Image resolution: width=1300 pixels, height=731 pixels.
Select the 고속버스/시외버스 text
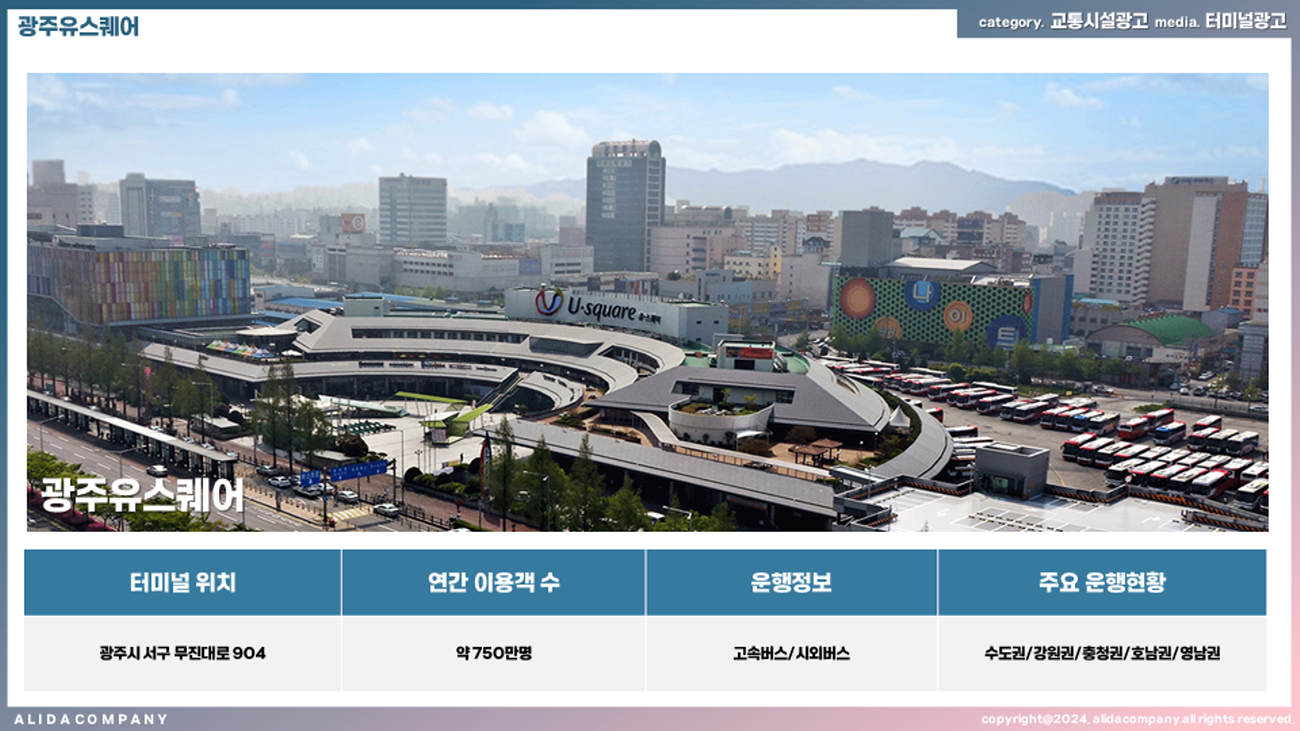(x=791, y=653)
